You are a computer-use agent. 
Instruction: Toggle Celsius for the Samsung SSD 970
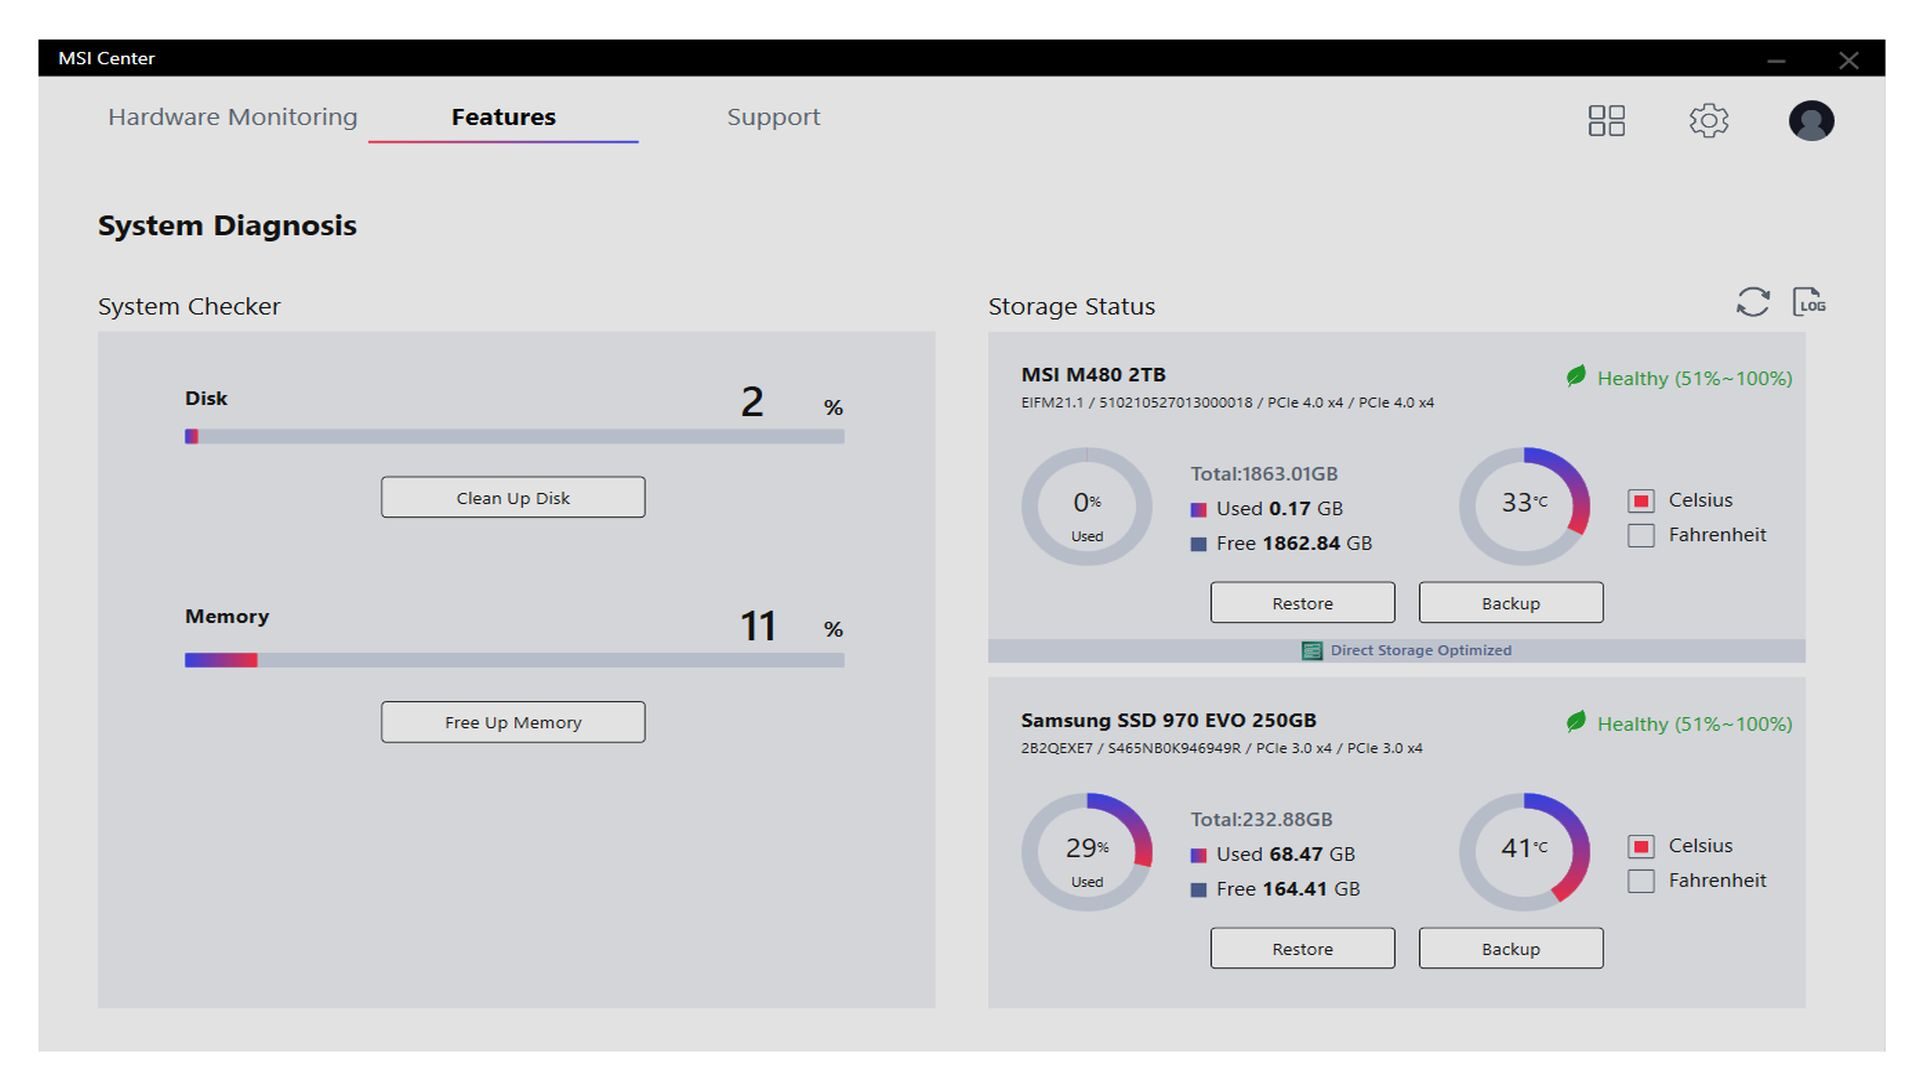pos(1641,847)
